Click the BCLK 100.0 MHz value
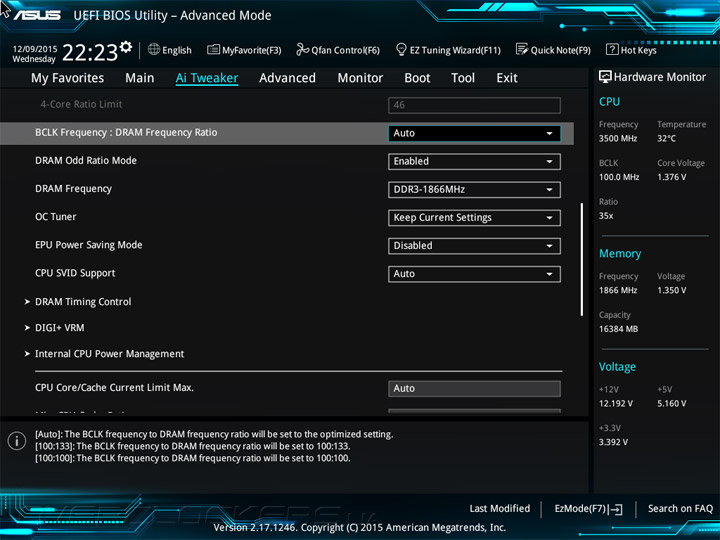The image size is (720, 540). tap(619, 177)
